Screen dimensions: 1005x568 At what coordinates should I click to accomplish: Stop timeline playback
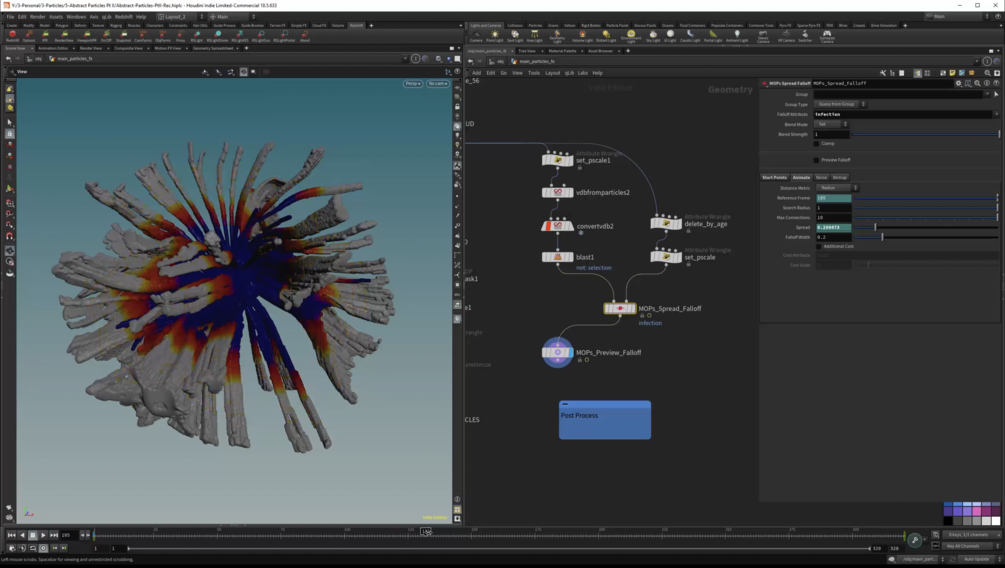tap(33, 535)
